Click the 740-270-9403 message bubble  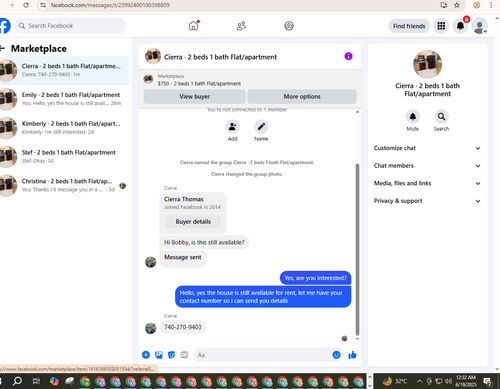(183, 327)
